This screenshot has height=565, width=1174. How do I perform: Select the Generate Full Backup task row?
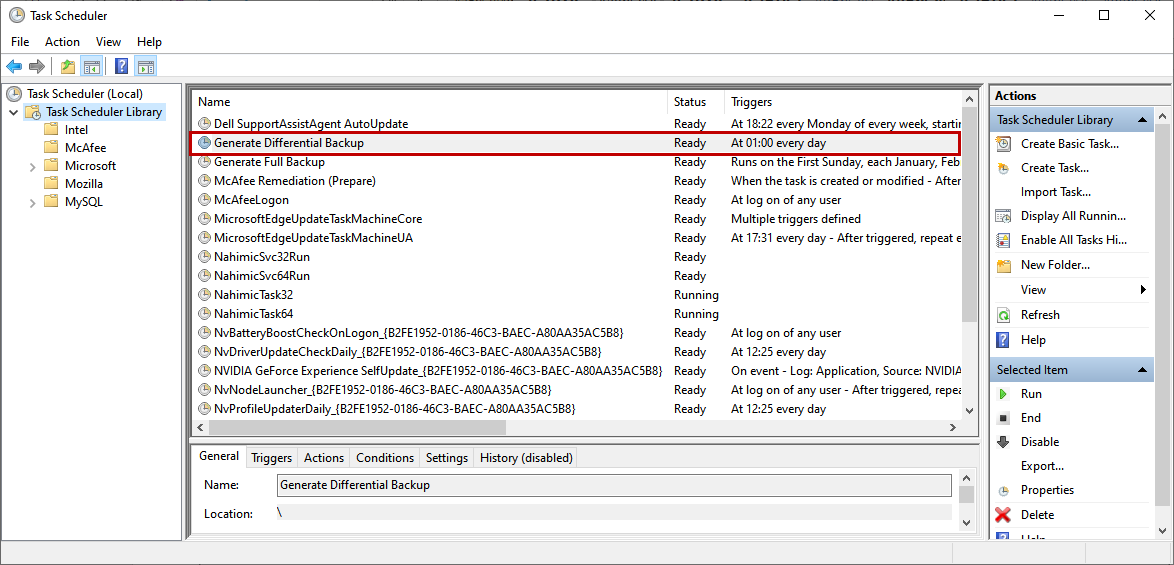pos(269,162)
